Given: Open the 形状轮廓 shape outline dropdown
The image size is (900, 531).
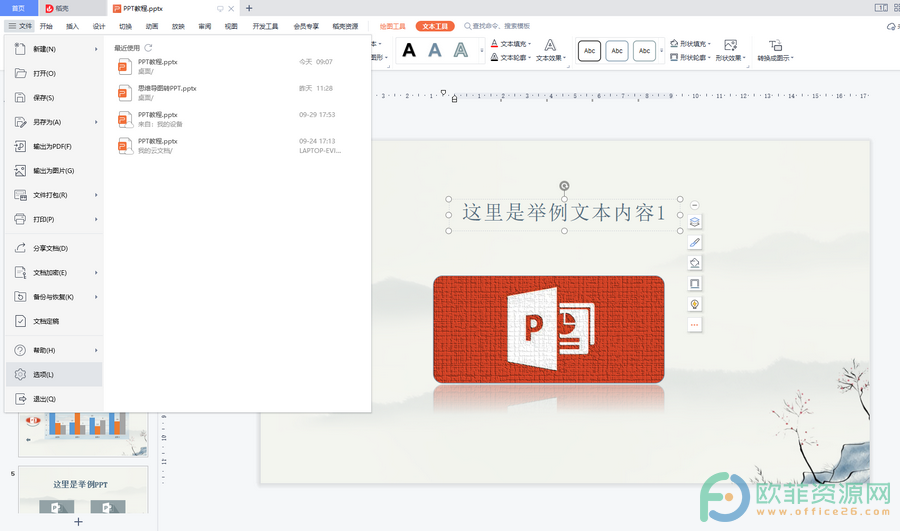Looking at the screenshot, I should tap(690, 57).
